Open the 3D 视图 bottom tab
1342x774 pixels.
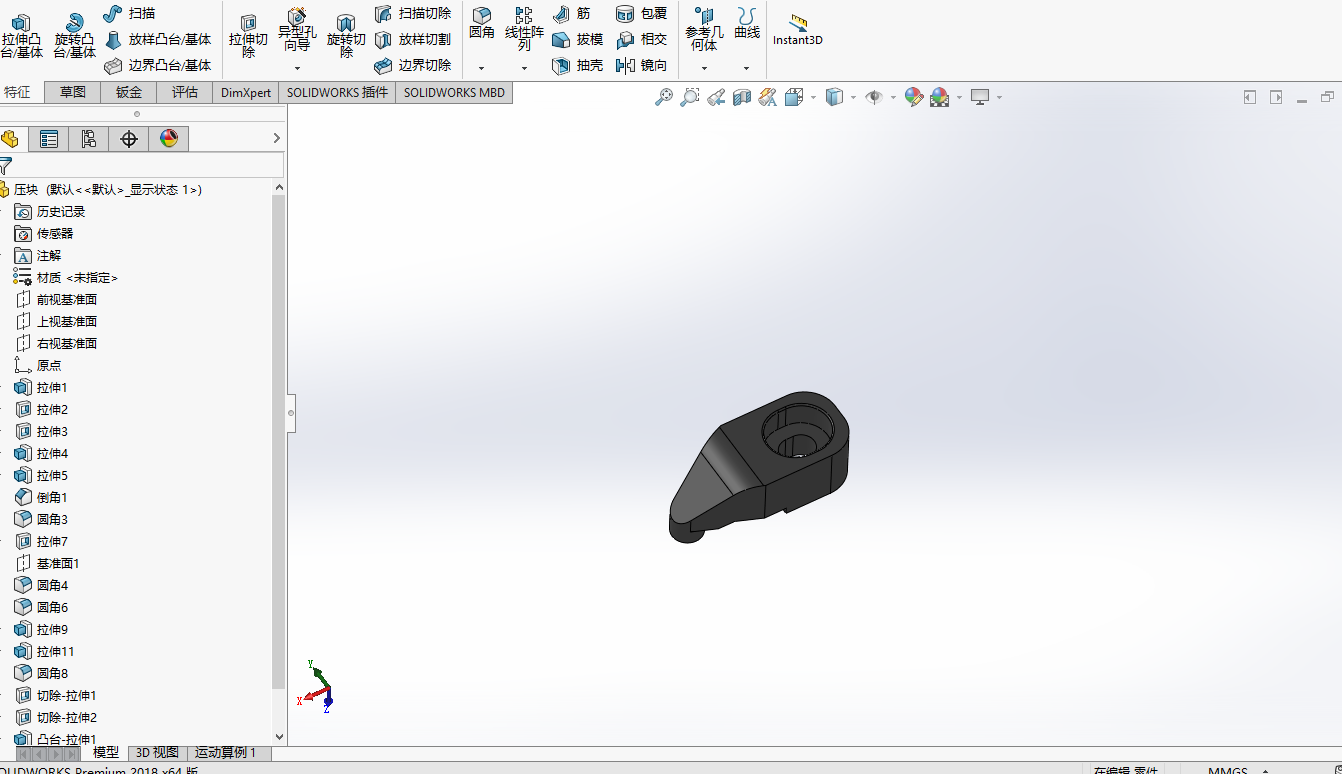[x=157, y=752]
